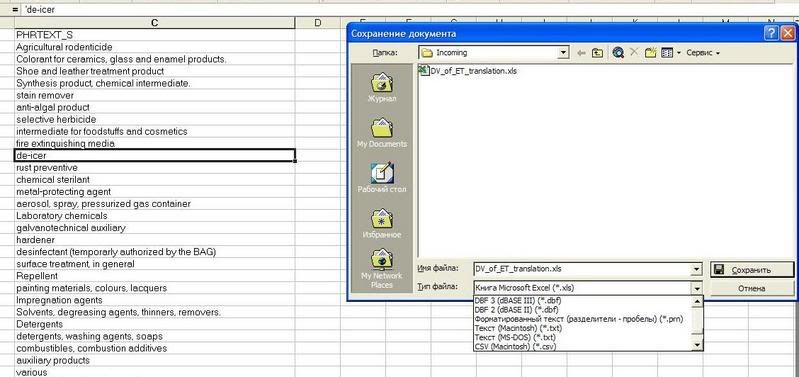
Task: Go to Рабочий стол (Desktop) location
Action: click(x=382, y=178)
